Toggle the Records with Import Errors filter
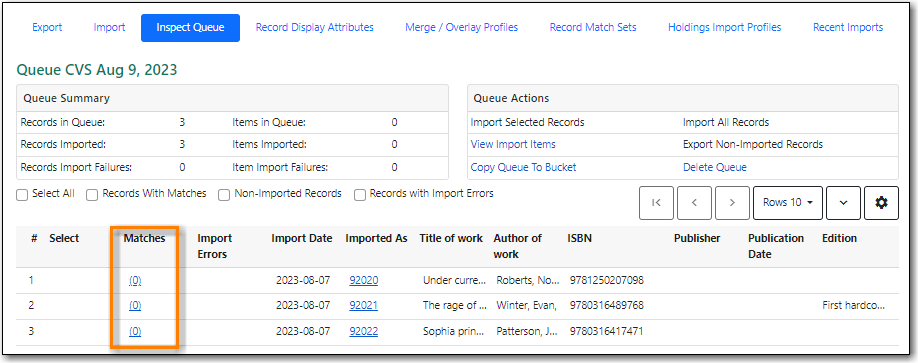Image resolution: width=918 pixels, height=363 pixels. (x=360, y=195)
